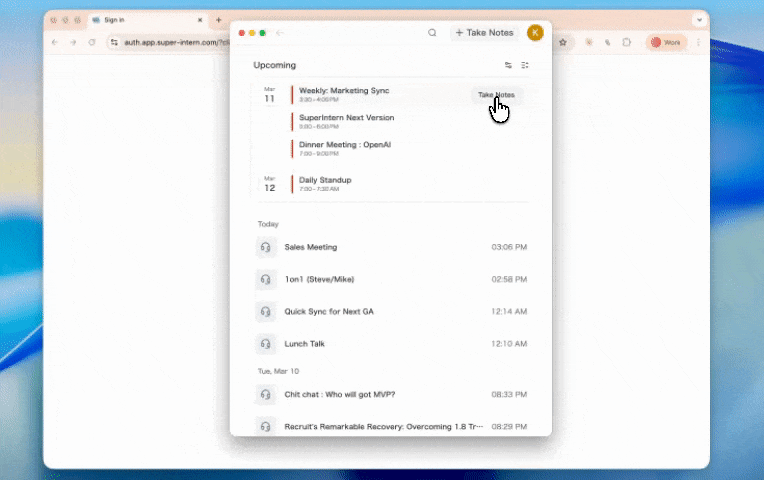Click the Sales Meeting headphone icon
Image resolution: width=764 pixels, height=480 pixels.
(x=266, y=247)
